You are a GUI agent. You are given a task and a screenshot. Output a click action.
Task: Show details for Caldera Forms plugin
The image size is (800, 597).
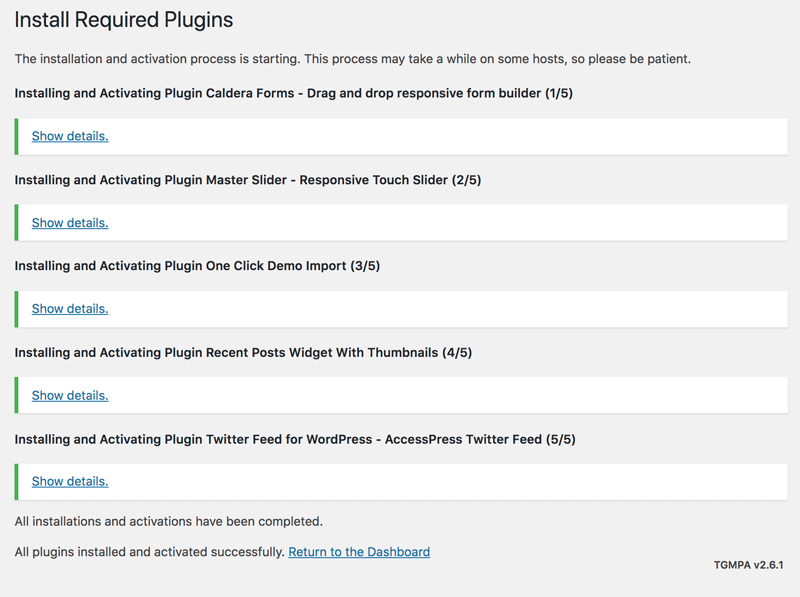[x=70, y=136]
